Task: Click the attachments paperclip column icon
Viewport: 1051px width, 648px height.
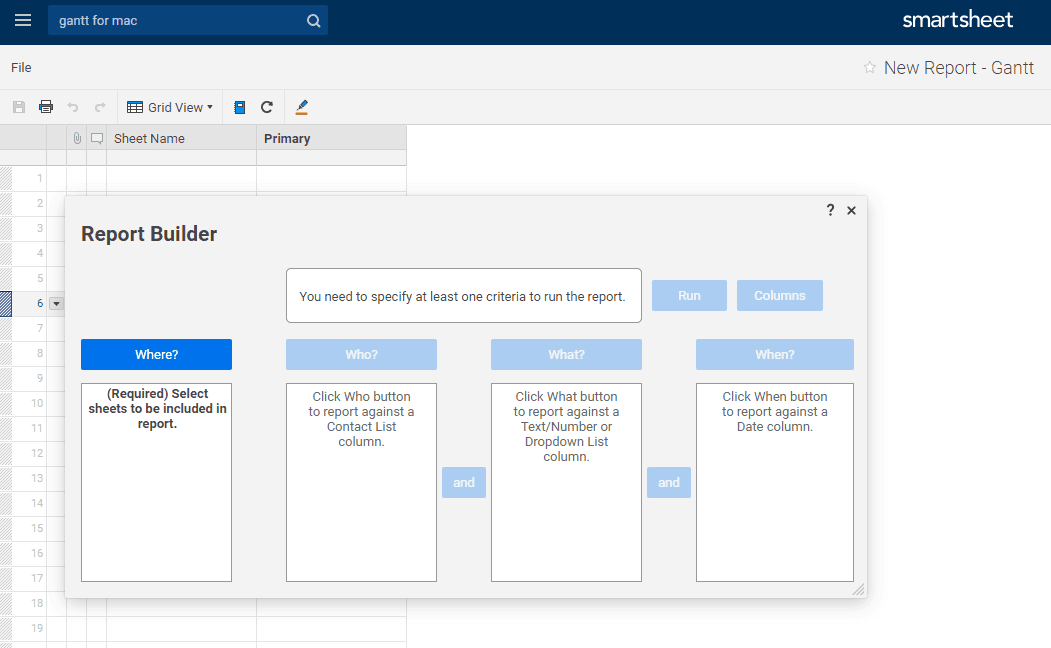Action: pos(77,139)
